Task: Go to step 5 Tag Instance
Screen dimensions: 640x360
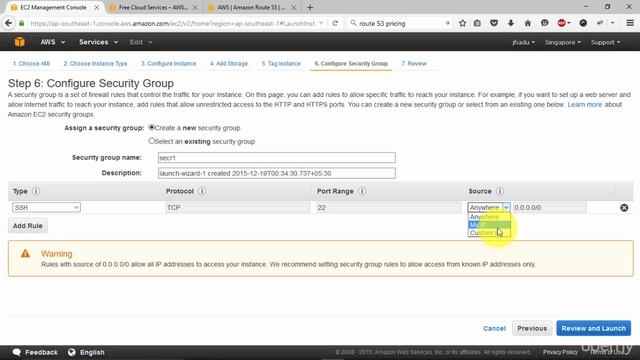Action: click(x=281, y=63)
